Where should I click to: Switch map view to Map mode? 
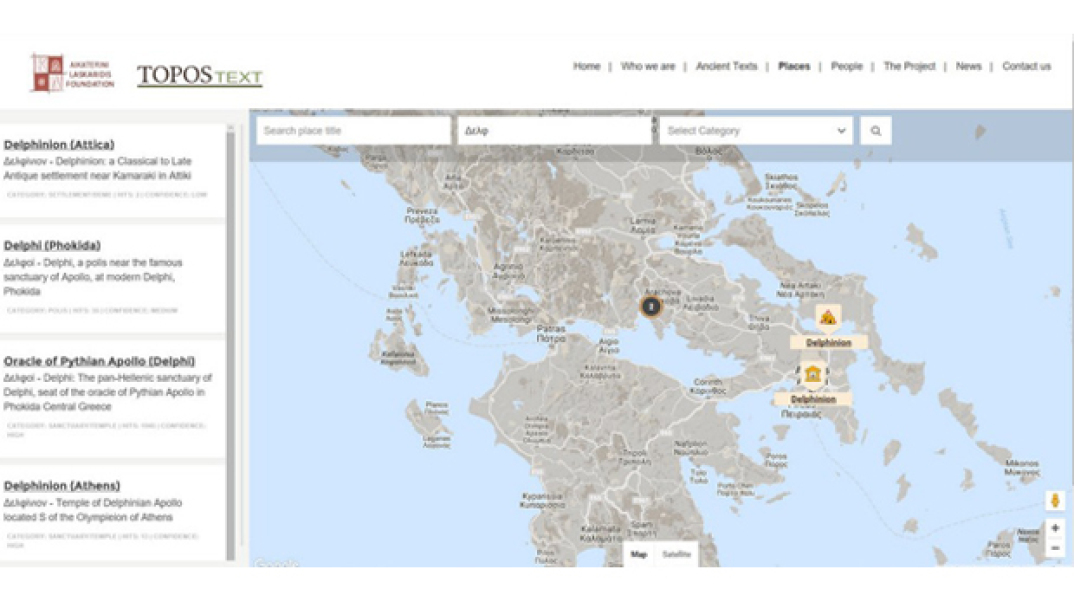pyautogui.click(x=639, y=554)
